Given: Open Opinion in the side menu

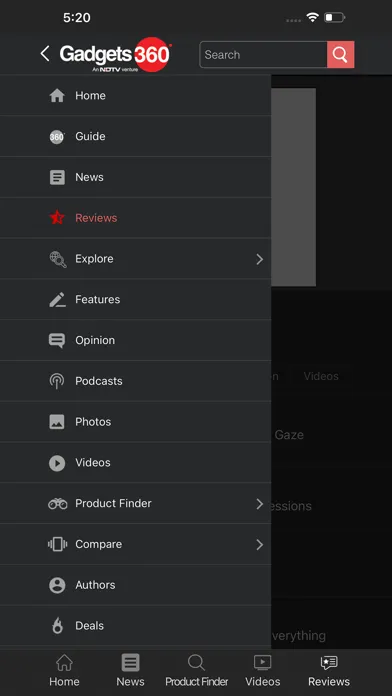Looking at the screenshot, I should point(95,340).
